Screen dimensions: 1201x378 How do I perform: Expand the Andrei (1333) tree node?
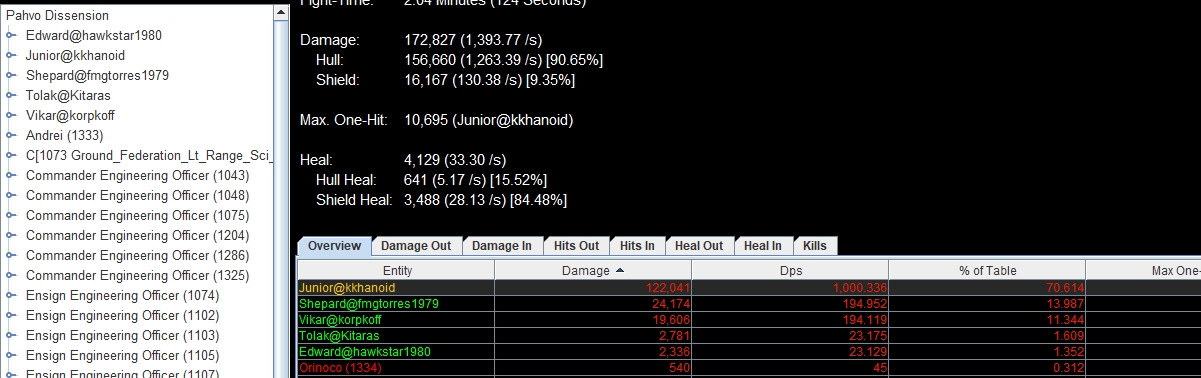click(x=11, y=136)
